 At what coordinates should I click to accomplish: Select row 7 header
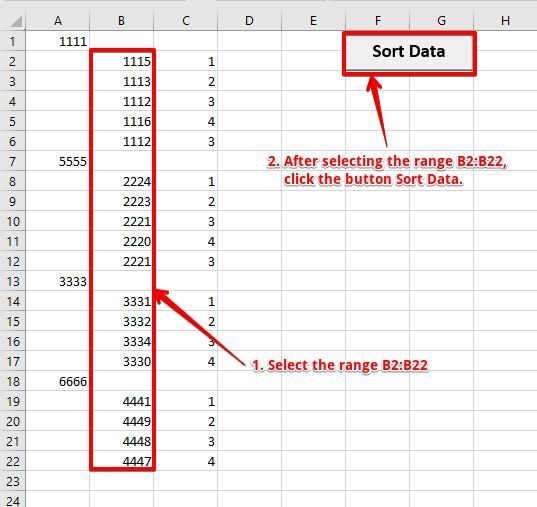[x=13, y=161]
